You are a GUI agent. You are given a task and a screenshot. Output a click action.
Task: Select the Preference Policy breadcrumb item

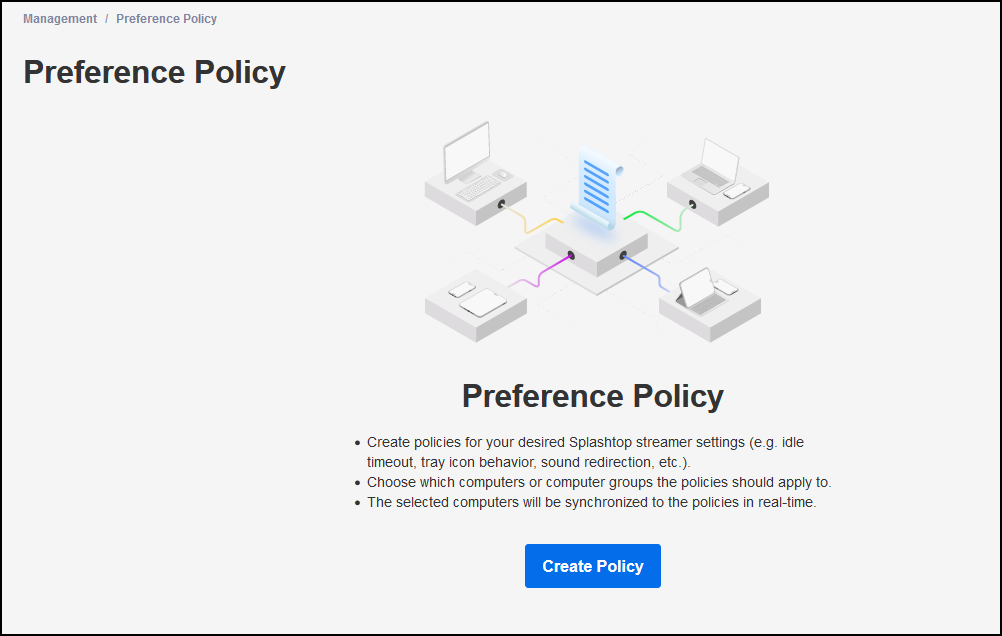click(166, 19)
